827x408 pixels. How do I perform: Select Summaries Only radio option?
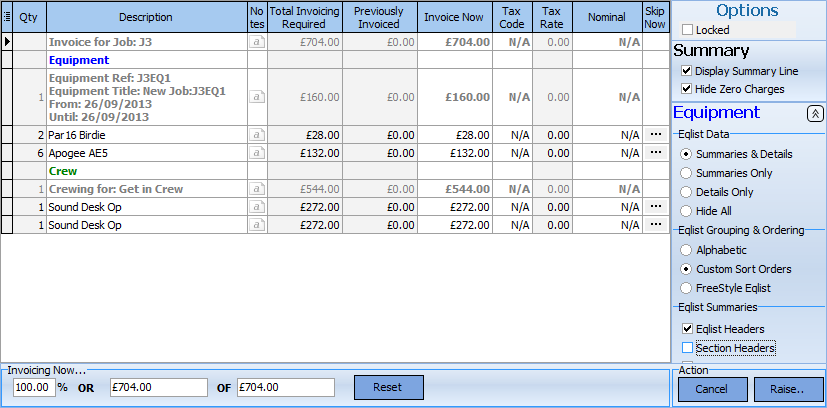coord(686,173)
